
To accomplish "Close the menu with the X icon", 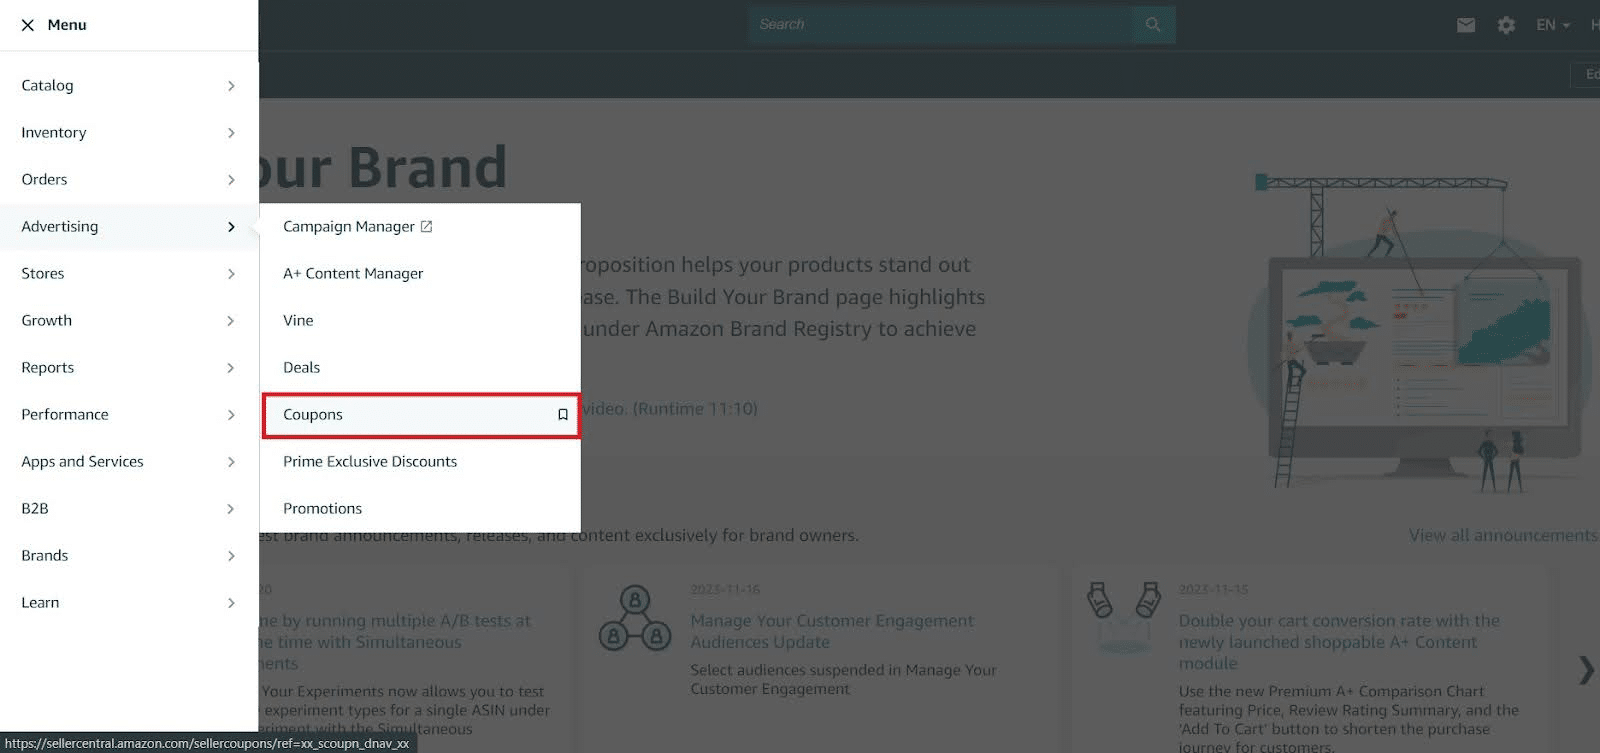I will [28, 25].
